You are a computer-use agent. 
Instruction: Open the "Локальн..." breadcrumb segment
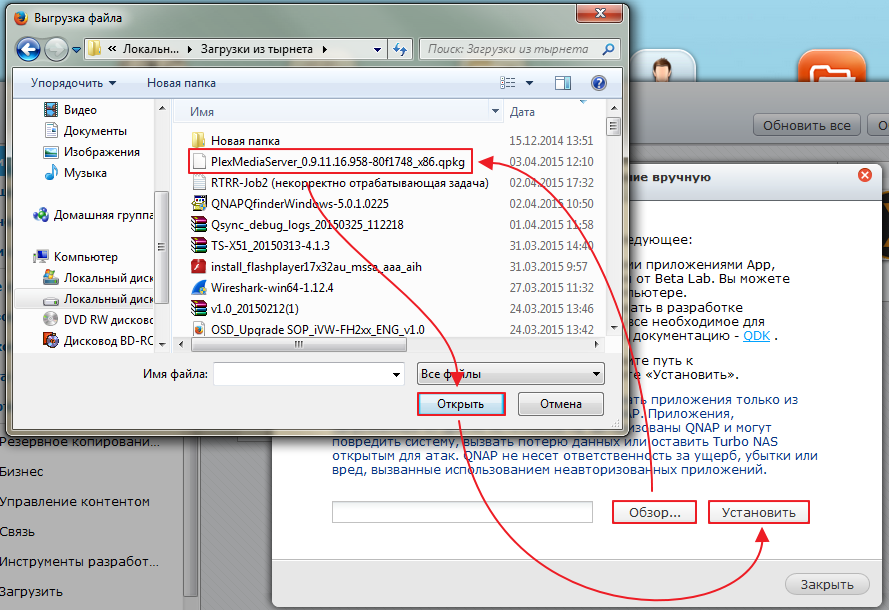pyautogui.click(x=150, y=49)
